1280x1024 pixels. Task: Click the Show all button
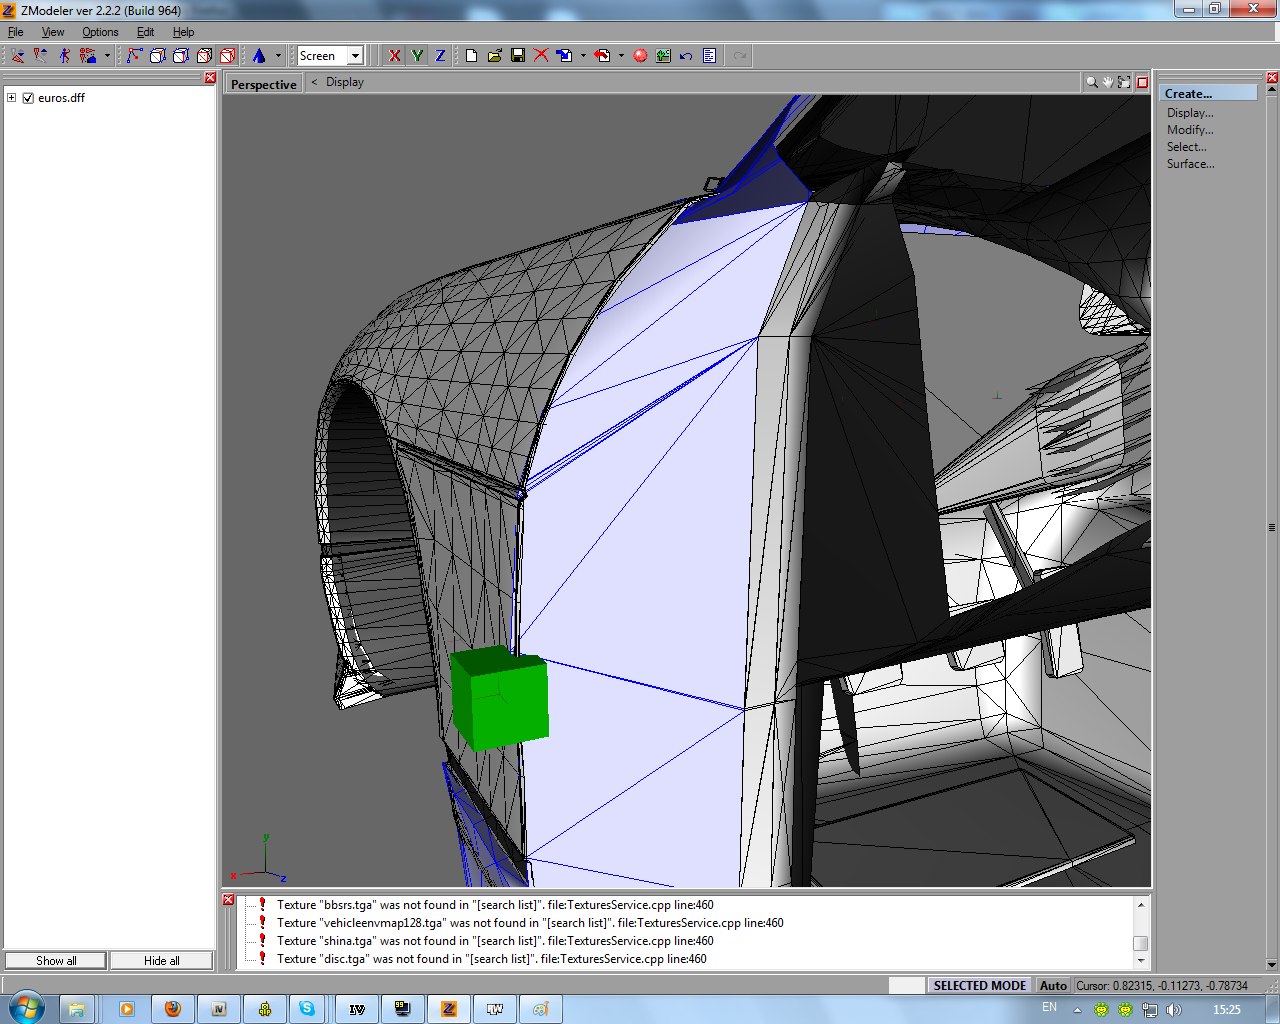point(56,961)
